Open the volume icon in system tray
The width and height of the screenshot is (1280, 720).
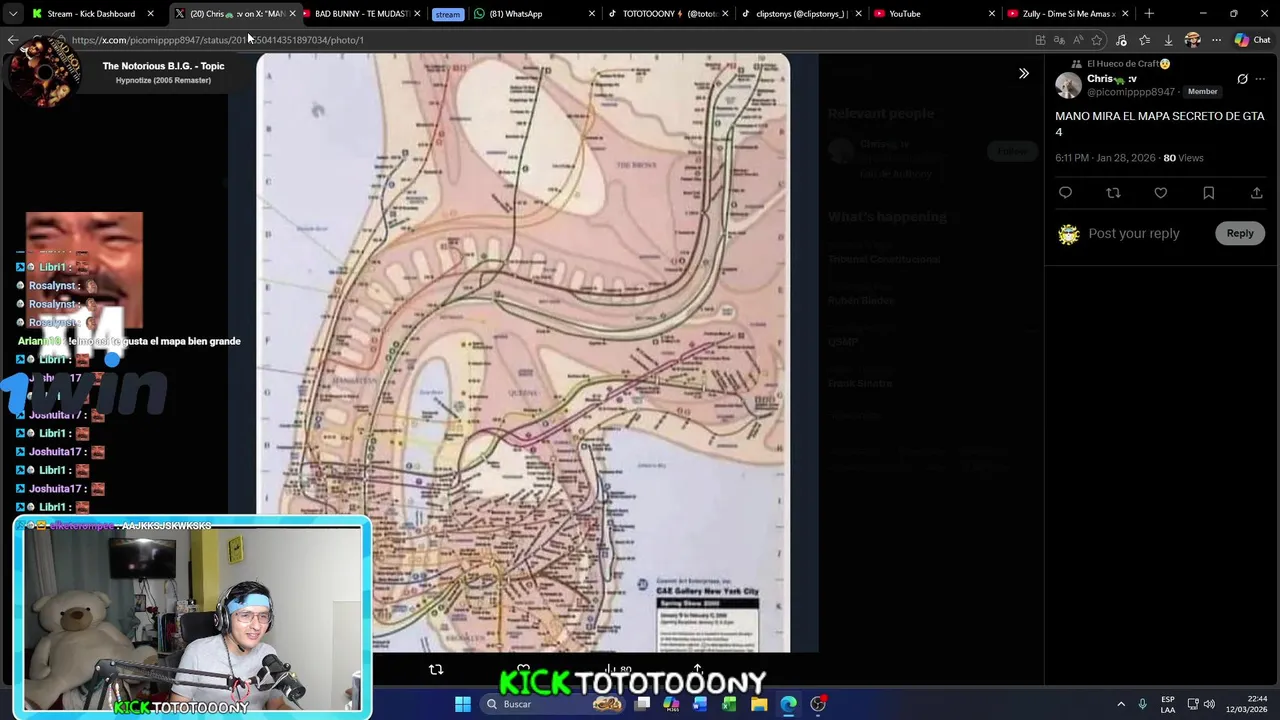pyautogui.click(x=1209, y=704)
